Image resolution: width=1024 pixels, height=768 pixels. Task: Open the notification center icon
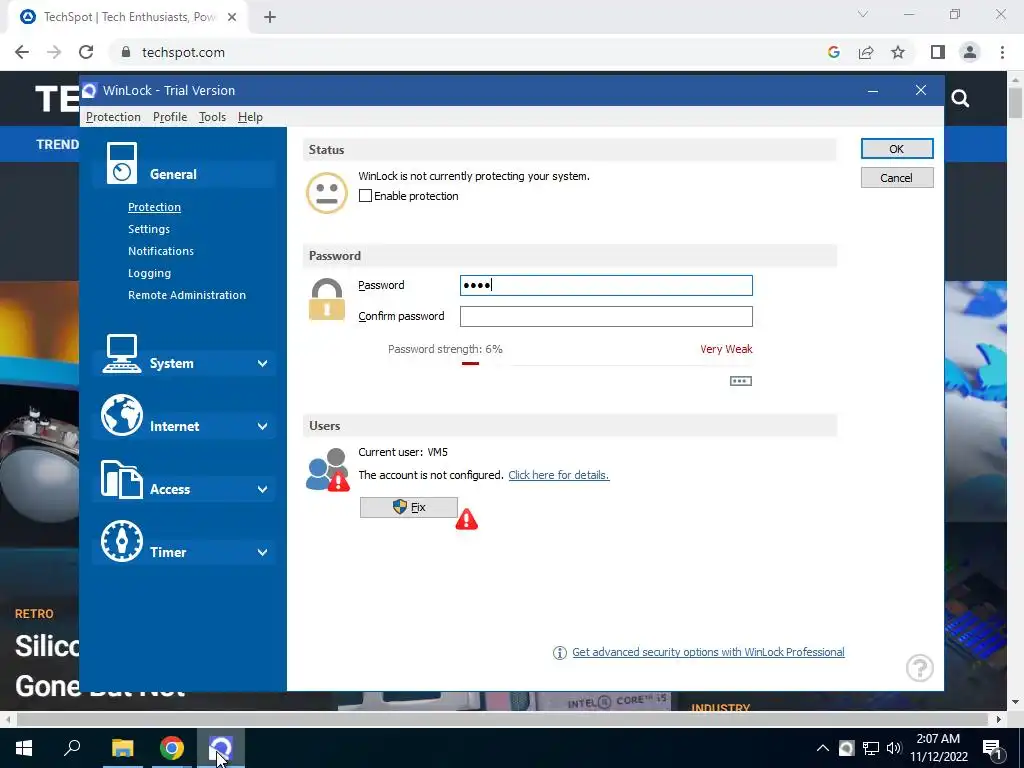point(992,748)
